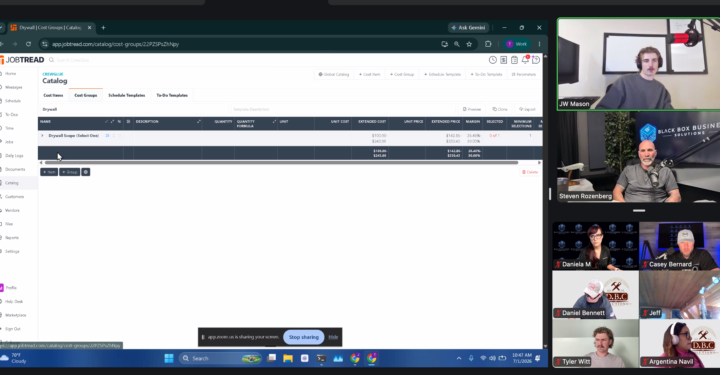Click the browser zoom magnifier icon
This screenshot has height=375, width=720.
coord(456,44)
